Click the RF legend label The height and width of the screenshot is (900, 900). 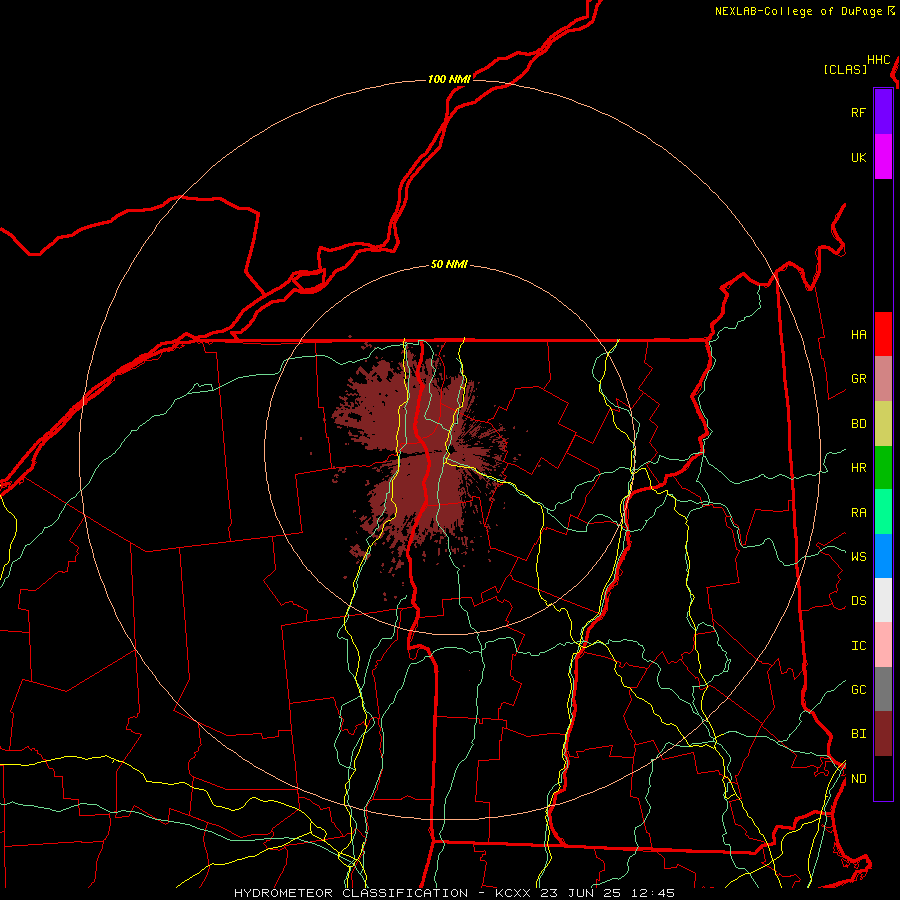(x=858, y=112)
